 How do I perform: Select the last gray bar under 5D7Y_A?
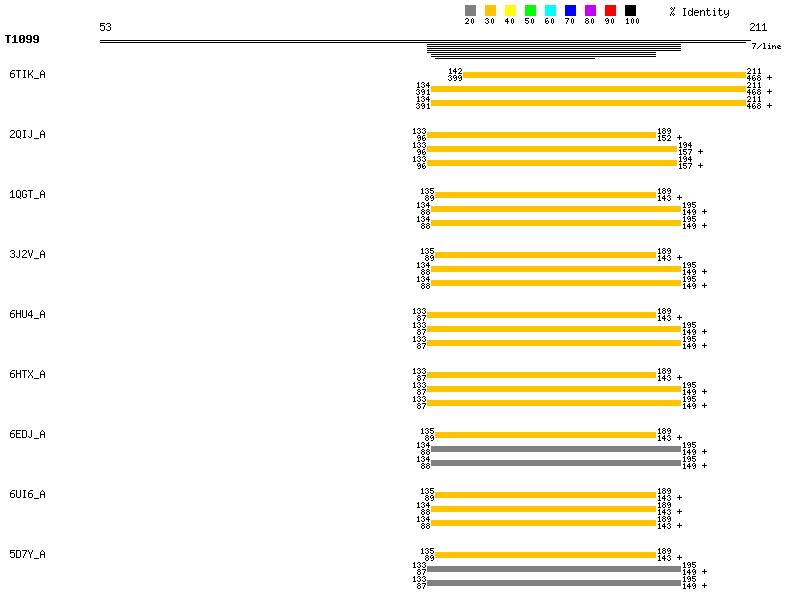coord(555,583)
